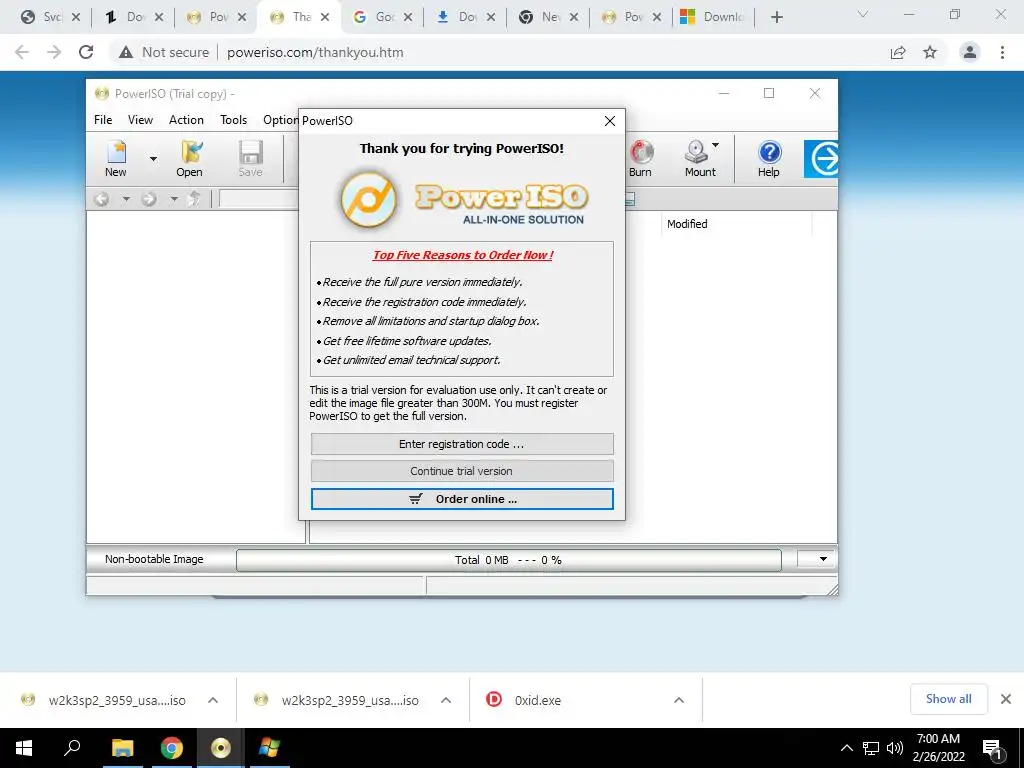The height and width of the screenshot is (768, 1024).
Task: Open Windows Start menu
Action: 24,748
